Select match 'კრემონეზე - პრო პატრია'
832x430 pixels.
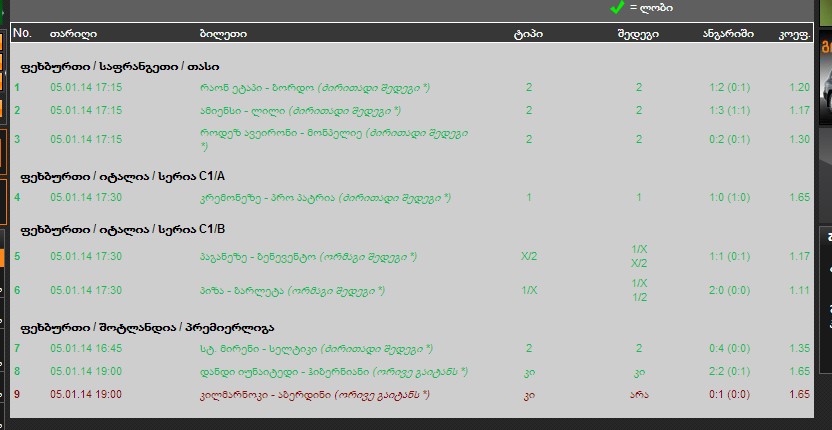[267, 198]
